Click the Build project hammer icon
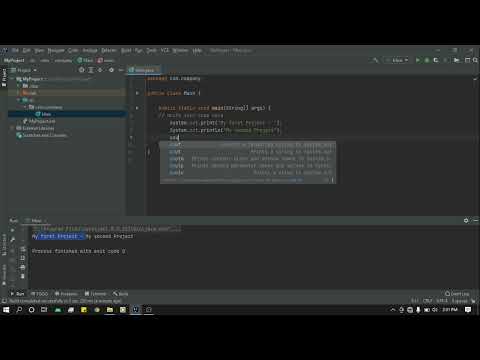 point(375,60)
